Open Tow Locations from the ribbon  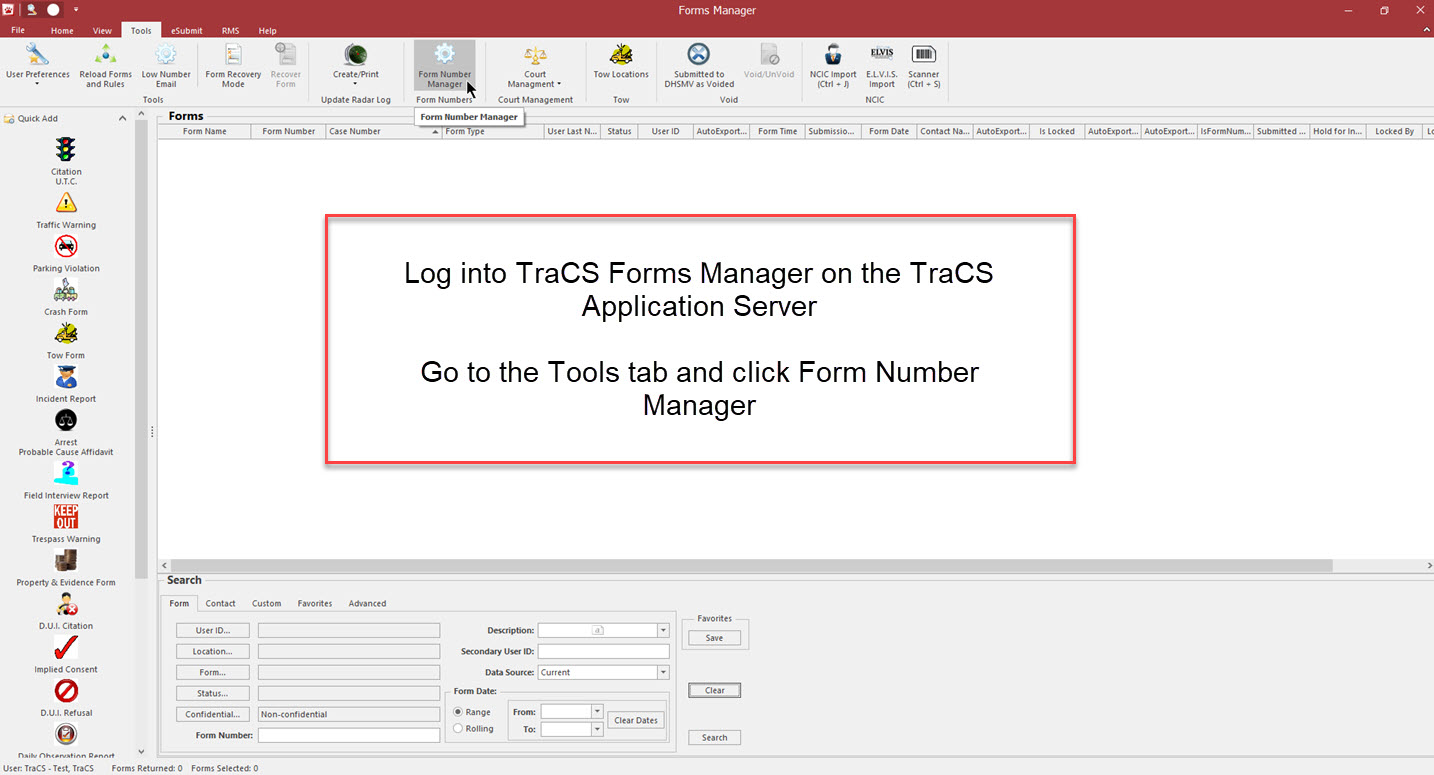tap(620, 62)
